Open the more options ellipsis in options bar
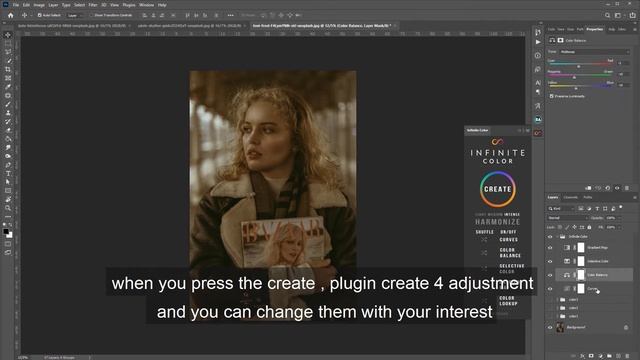The width and height of the screenshot is (640, 360). tap(231, 15)
